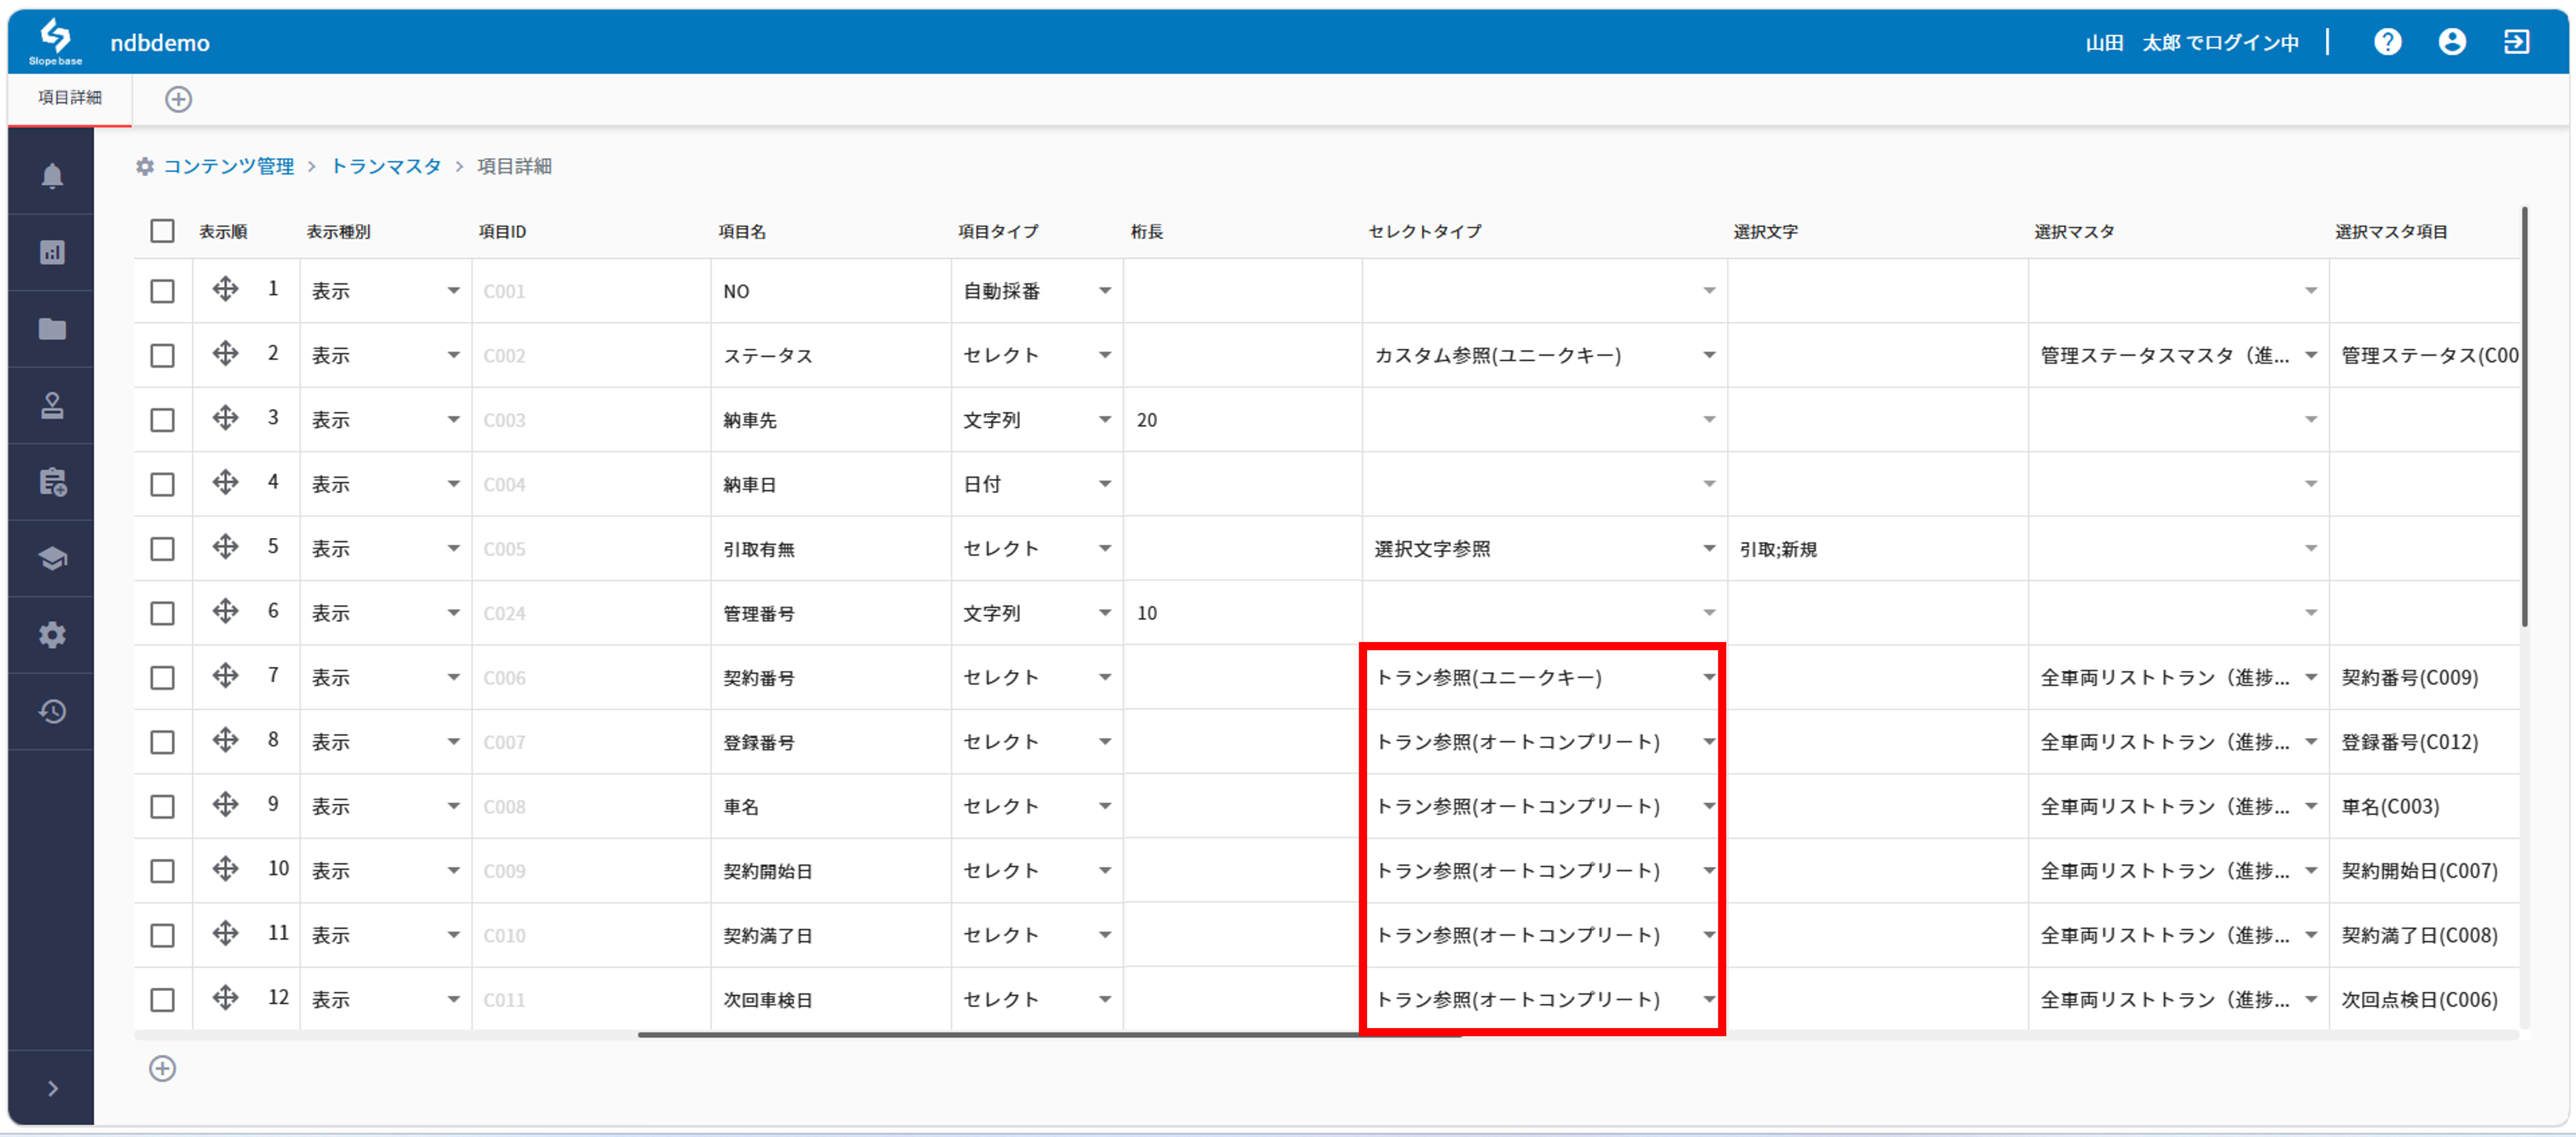Click the move handle for 契約番号 row
The image size is (2576, 1137).
click(x=225, y=676)
